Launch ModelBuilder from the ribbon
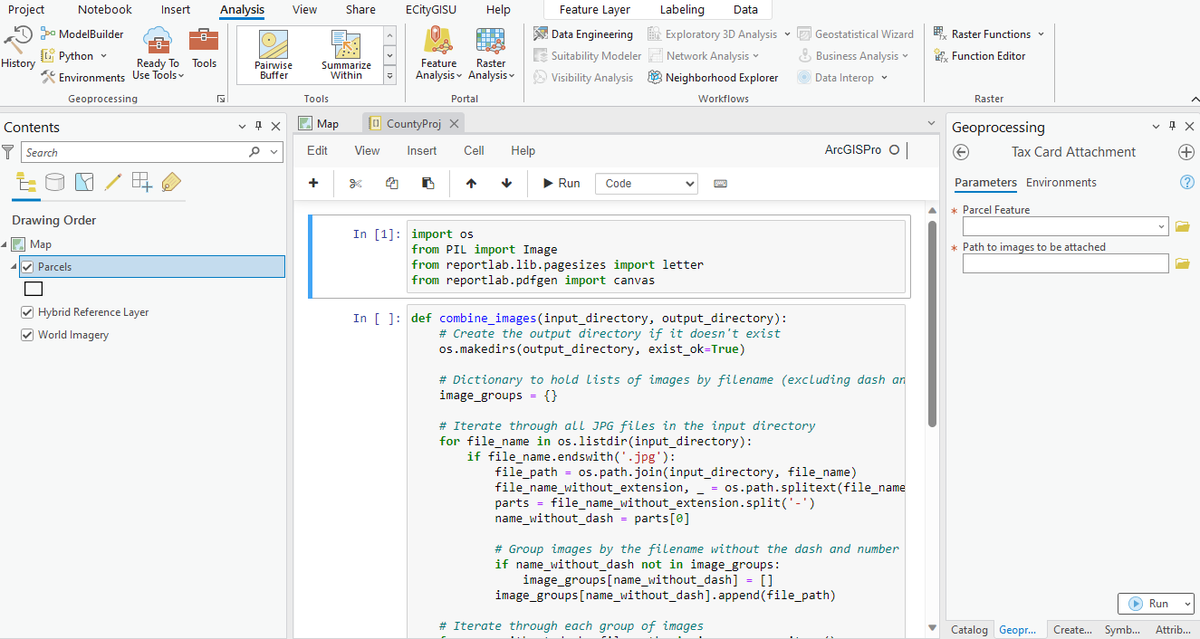The width and height of the screenshot is (1200, 639). [x=82, y=34]
